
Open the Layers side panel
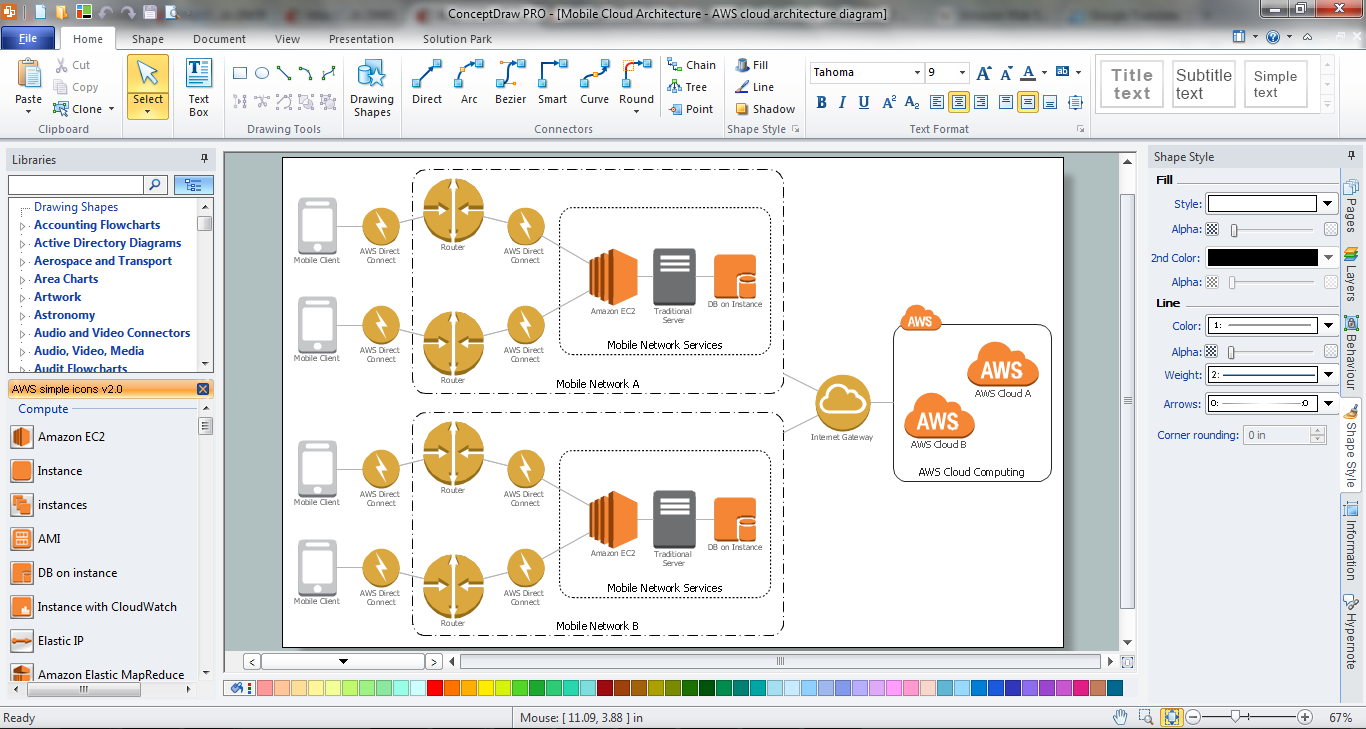pyautogui.click(x=1351, y=275)
